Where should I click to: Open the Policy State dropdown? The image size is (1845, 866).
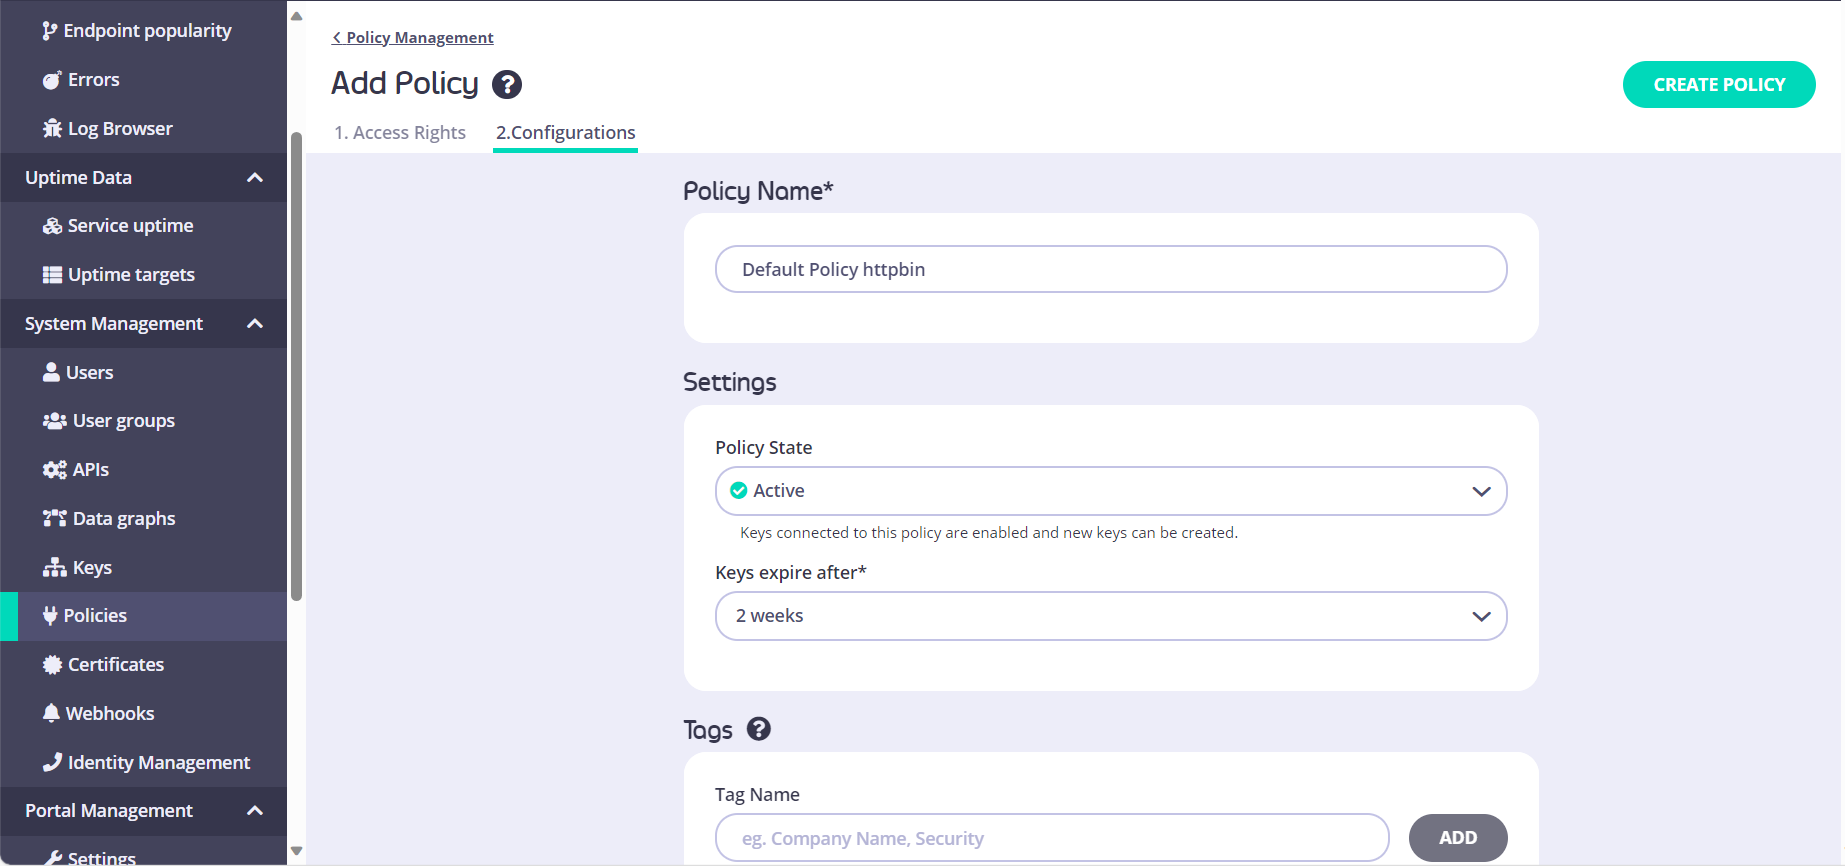1111,491
